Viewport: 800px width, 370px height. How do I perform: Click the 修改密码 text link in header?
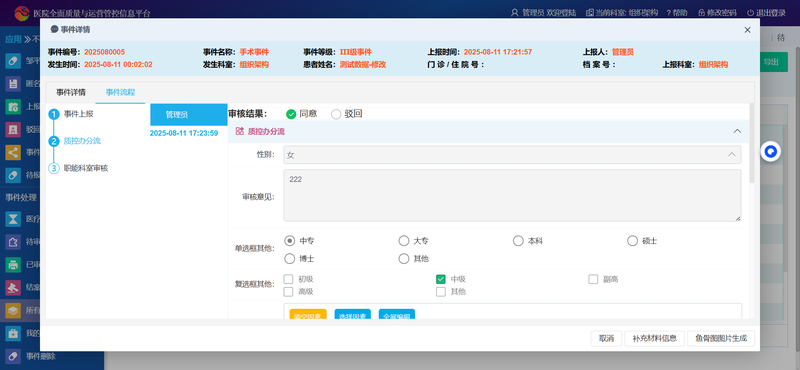coord(722,13)
